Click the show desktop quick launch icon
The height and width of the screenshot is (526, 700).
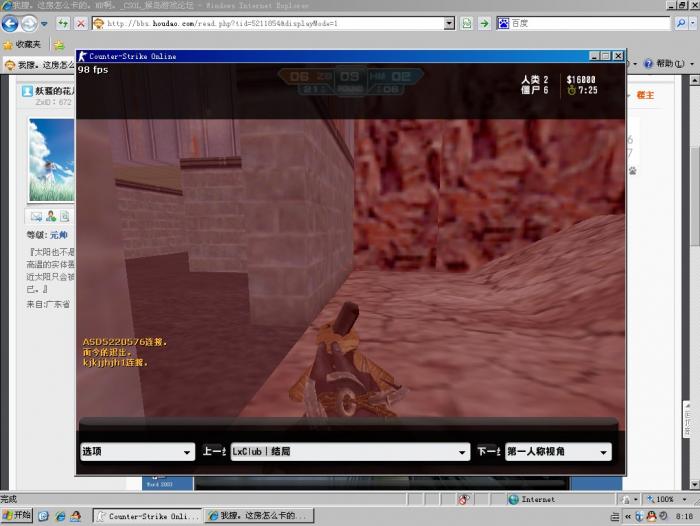tap(43, 516)
